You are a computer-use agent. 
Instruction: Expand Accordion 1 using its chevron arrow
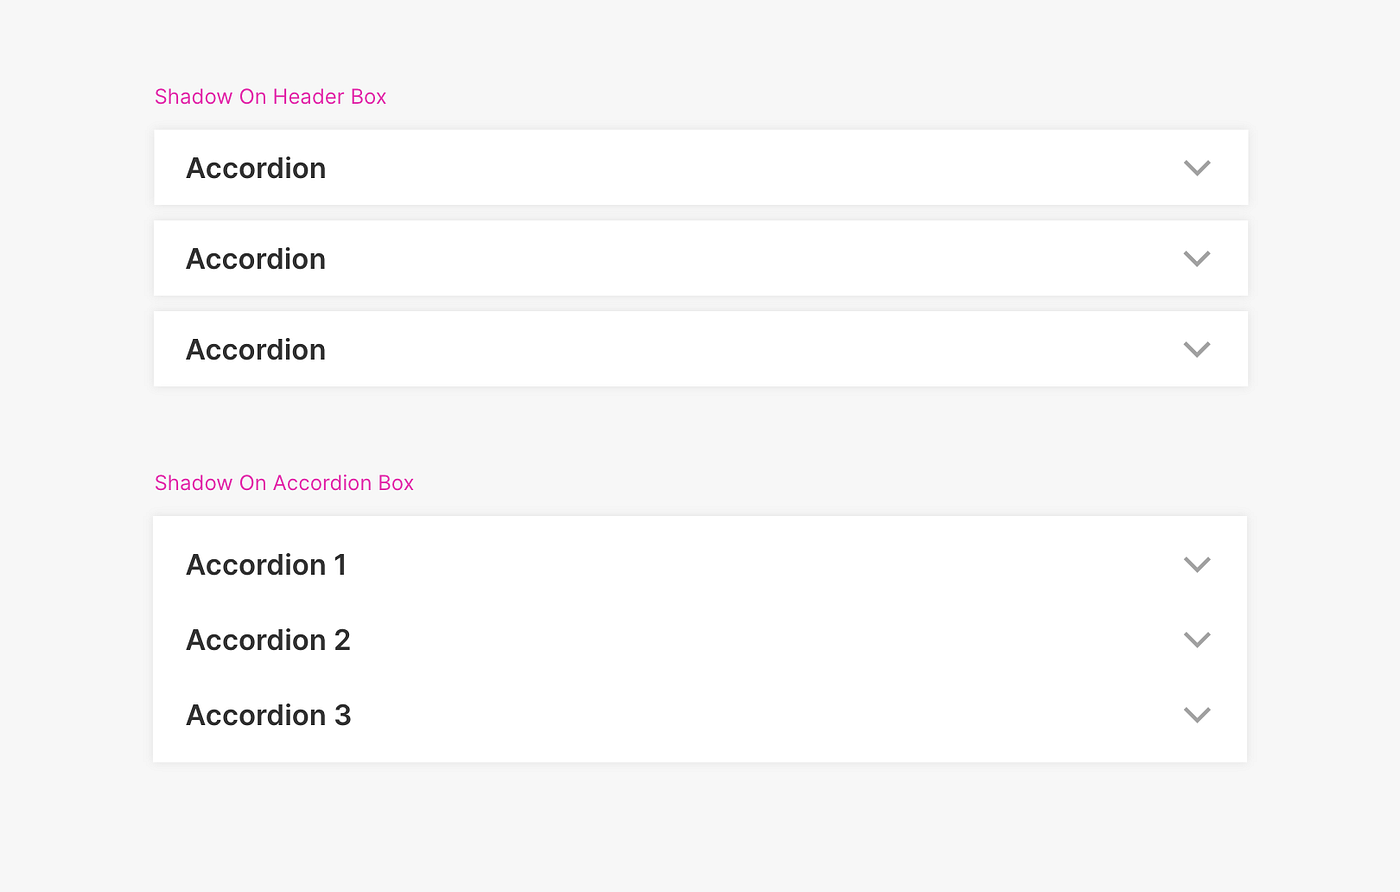pos(1197,565)
